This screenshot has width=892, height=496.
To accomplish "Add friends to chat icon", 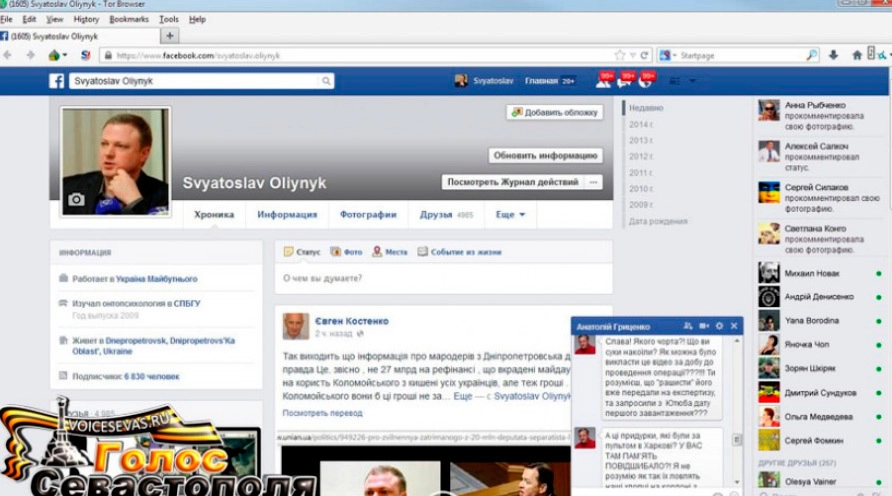I will tap(688, 326).
